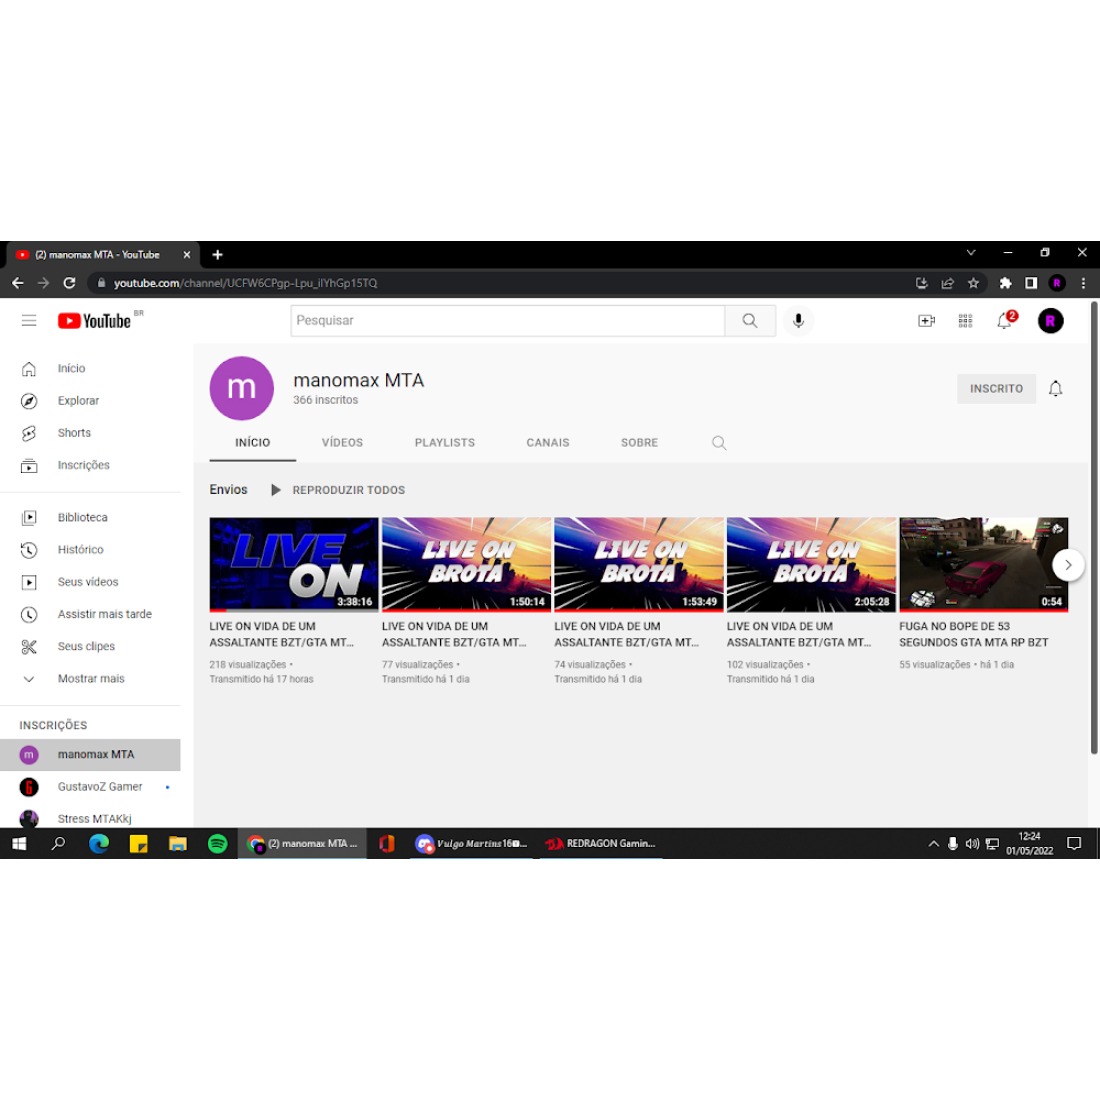Open Windows Start menu
The image size is (1100, 1100).
coord(20,843)
